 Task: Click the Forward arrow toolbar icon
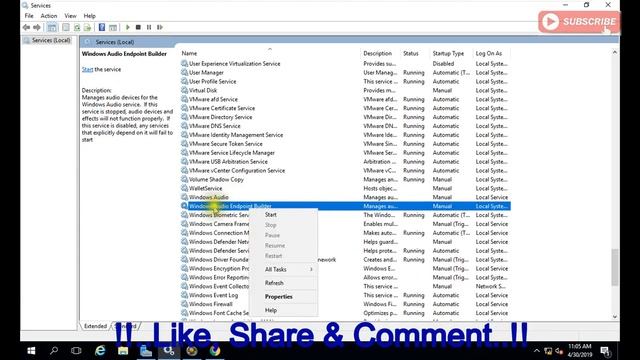[x=37, y=27]
